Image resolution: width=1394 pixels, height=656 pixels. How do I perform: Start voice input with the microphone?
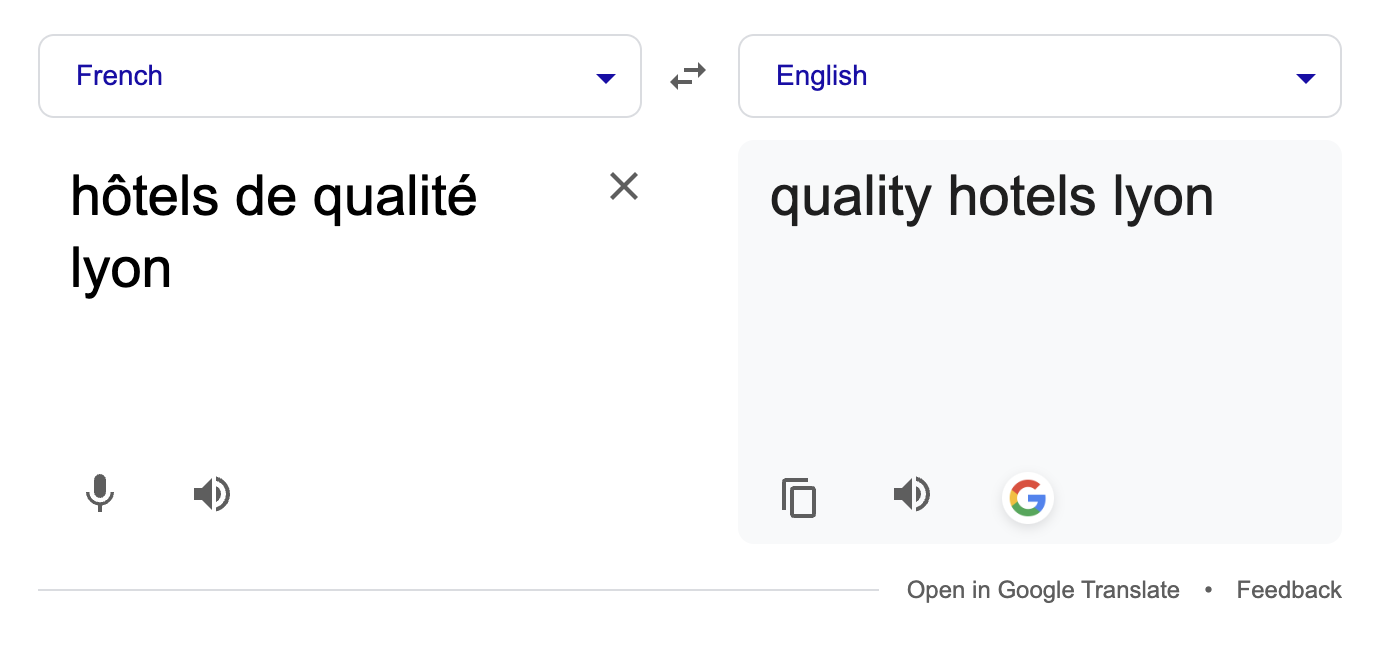point(99,494)
